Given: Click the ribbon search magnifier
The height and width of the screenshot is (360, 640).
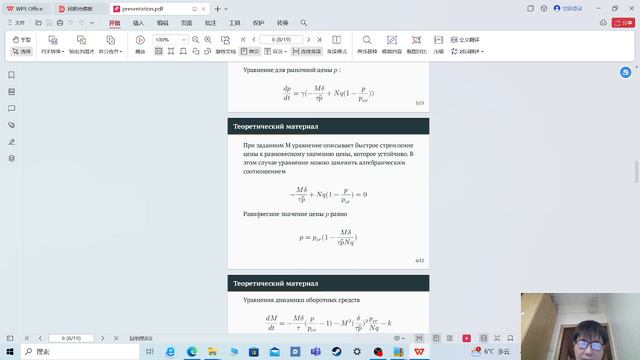Looking at the screenshot, I should [x=304, y=23].
